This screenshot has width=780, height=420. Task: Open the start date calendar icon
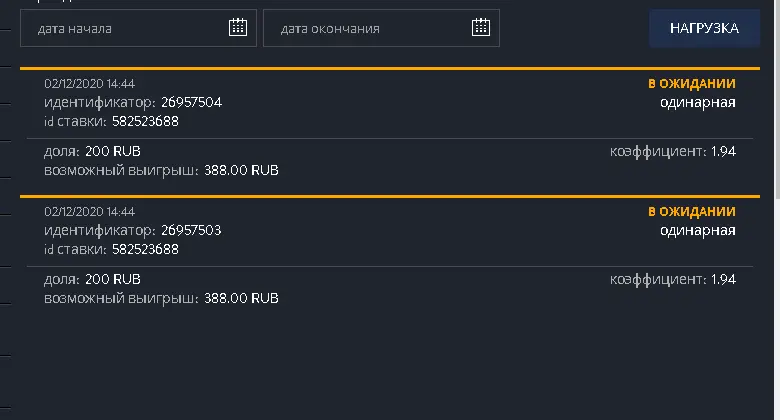(238, 27)
